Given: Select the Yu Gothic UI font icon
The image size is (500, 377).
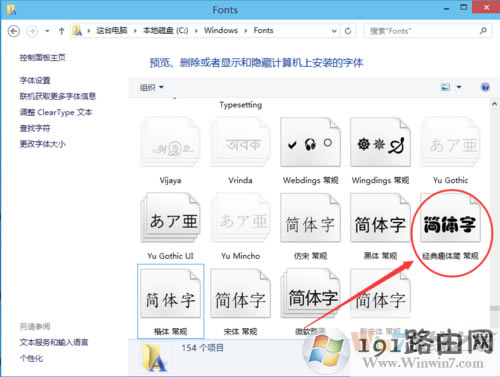Looking at the screenshot, I should (x=171, y=218).
